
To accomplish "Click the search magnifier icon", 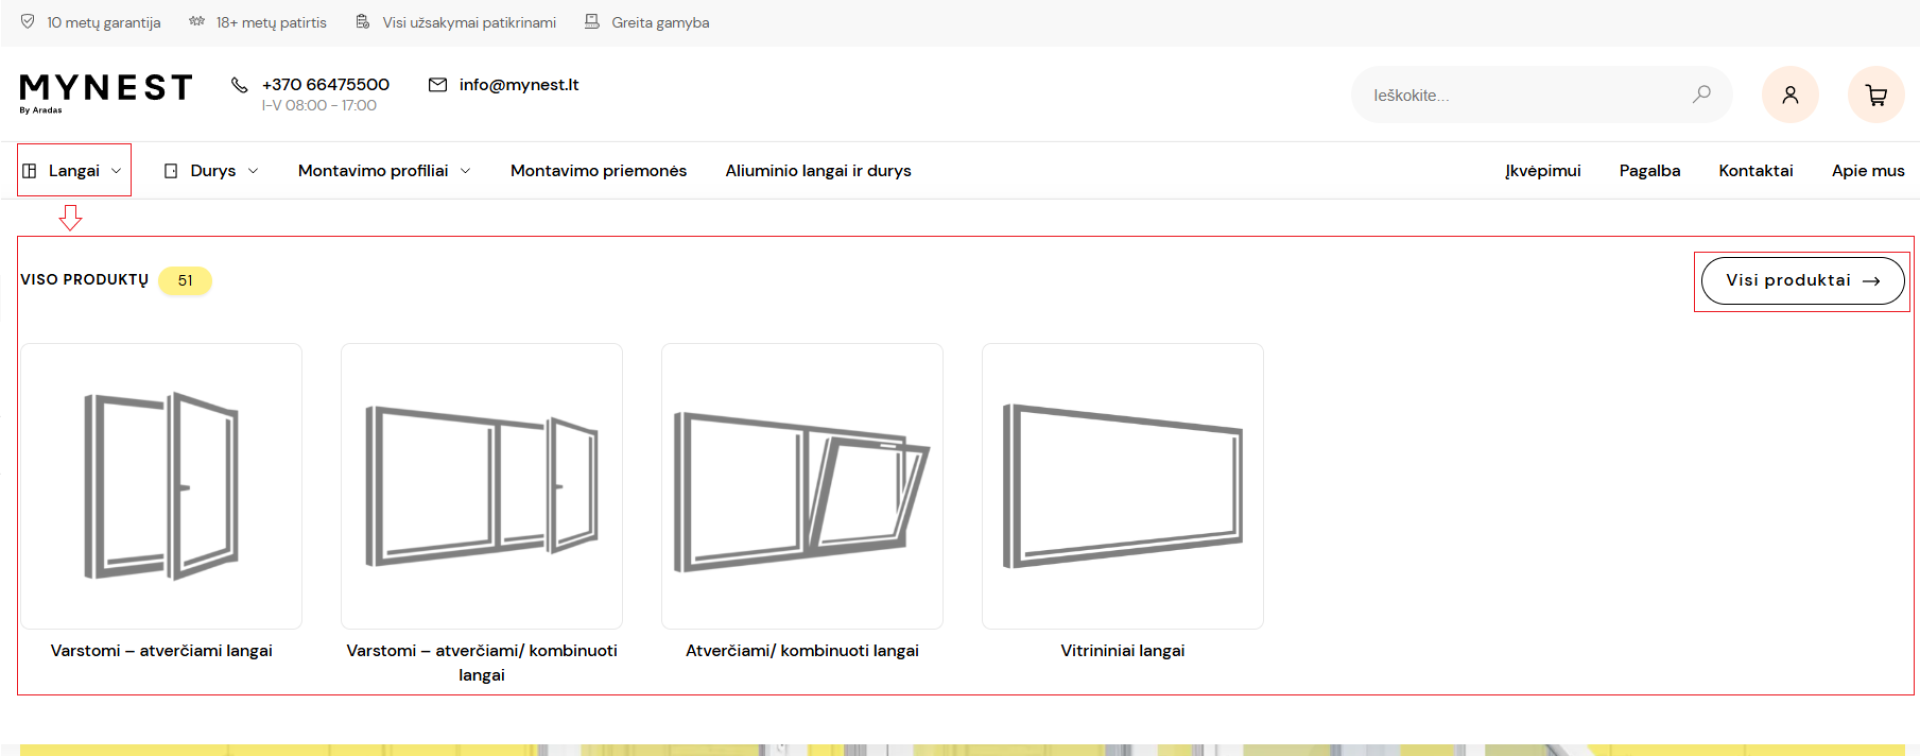I will coord(1701,94).
